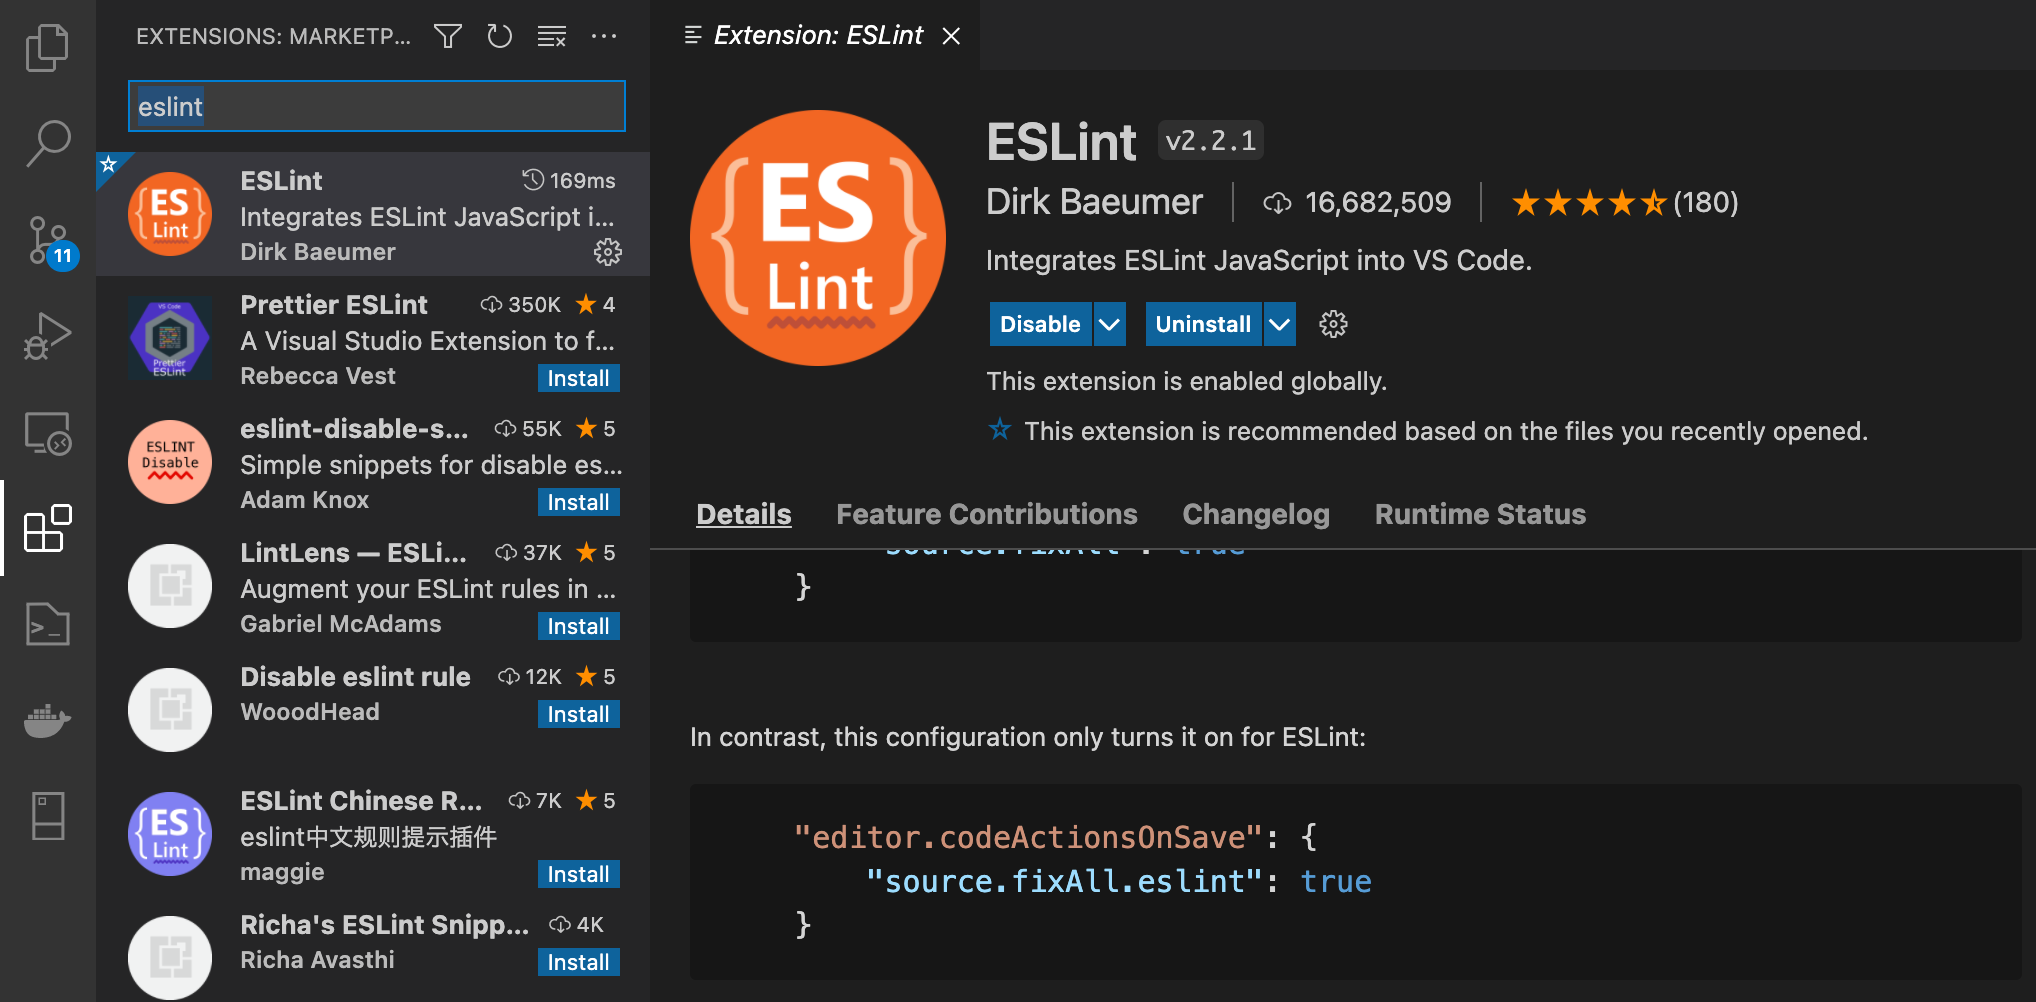Expand the Disable button dropdown arrow
This screenshot has height=1002, width=2036.
coord(1109,324)
